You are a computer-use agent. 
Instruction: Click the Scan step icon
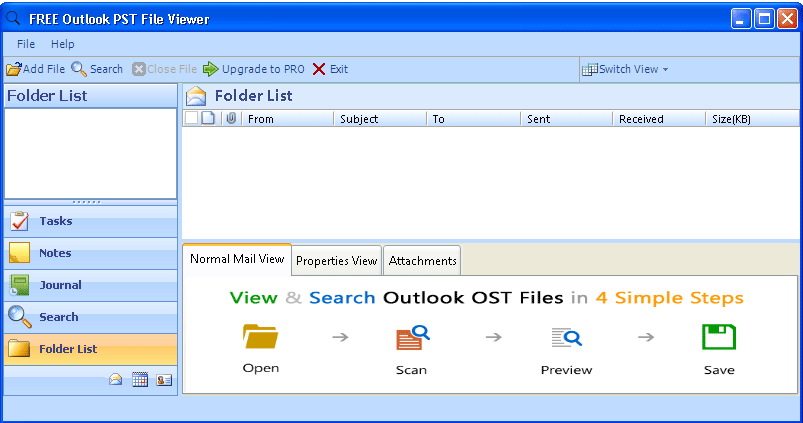[413, 338]
